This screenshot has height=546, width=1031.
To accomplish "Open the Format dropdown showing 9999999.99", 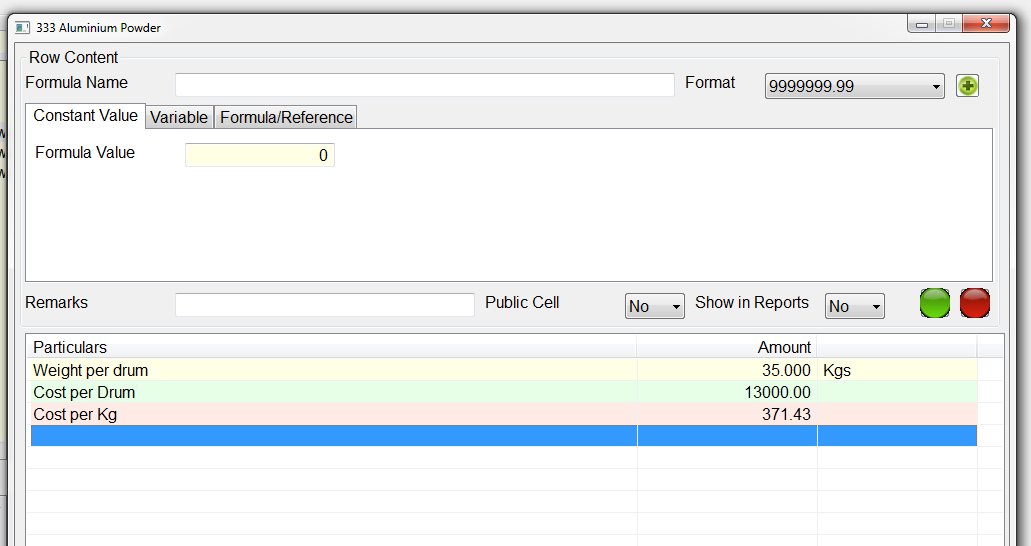I will point(854,87).
